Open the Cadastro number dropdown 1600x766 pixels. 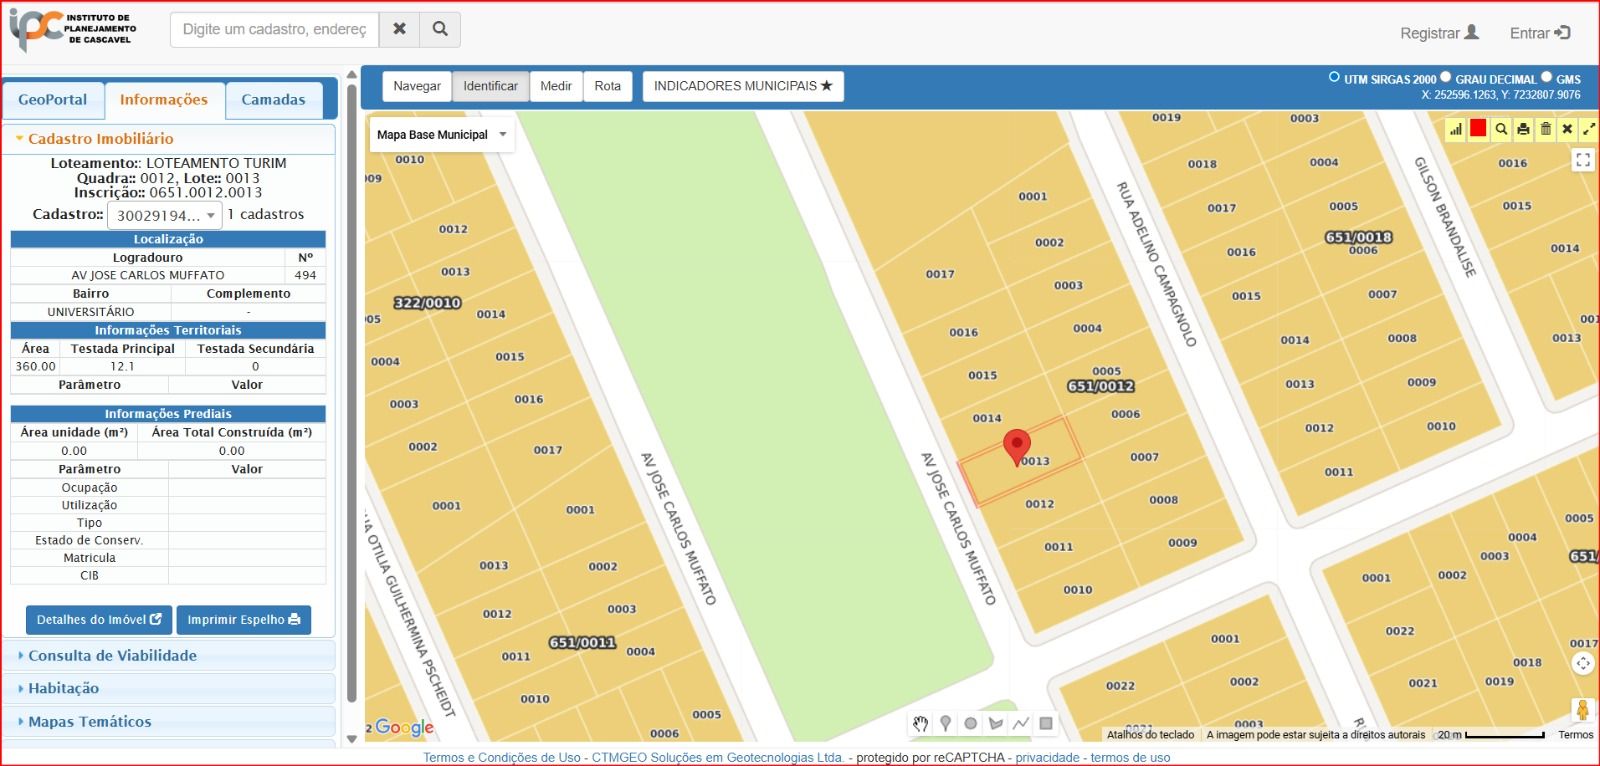(x=165, y=215)
